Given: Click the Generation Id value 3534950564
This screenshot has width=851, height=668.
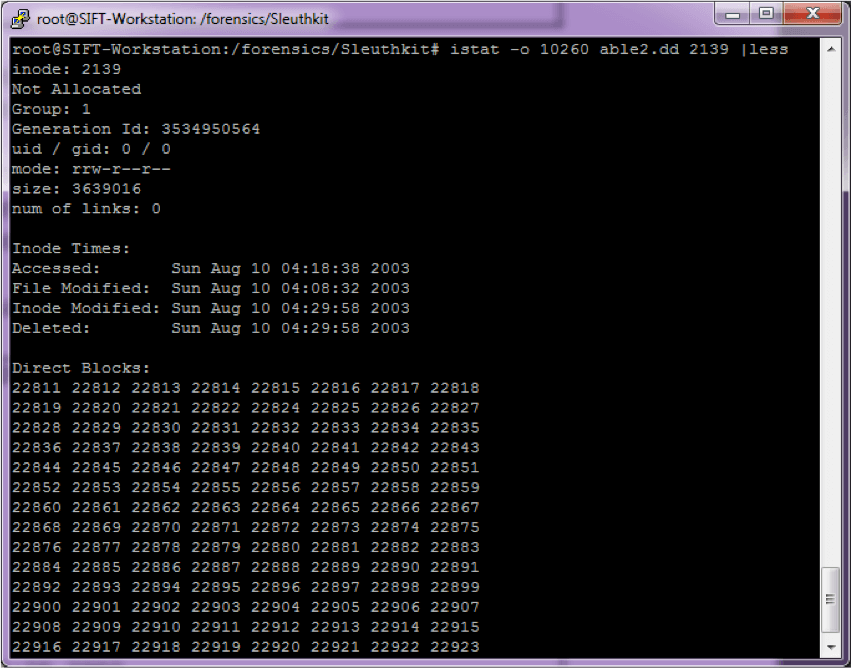Looking at the screenshot, I should [210, 129].
